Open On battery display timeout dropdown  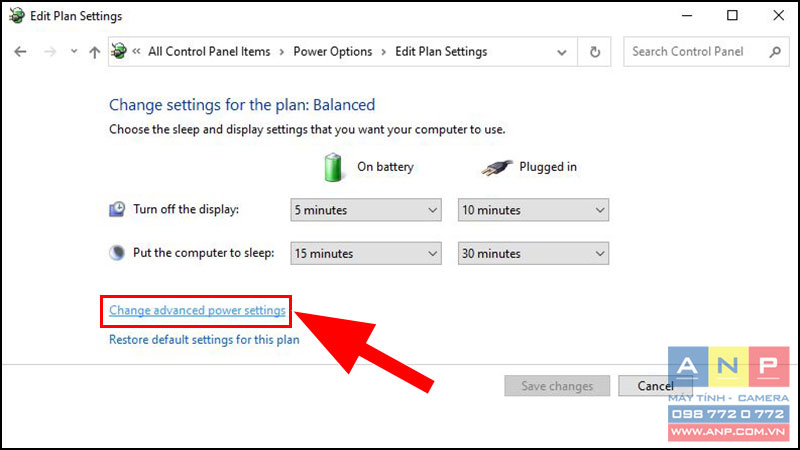point(366,210)
